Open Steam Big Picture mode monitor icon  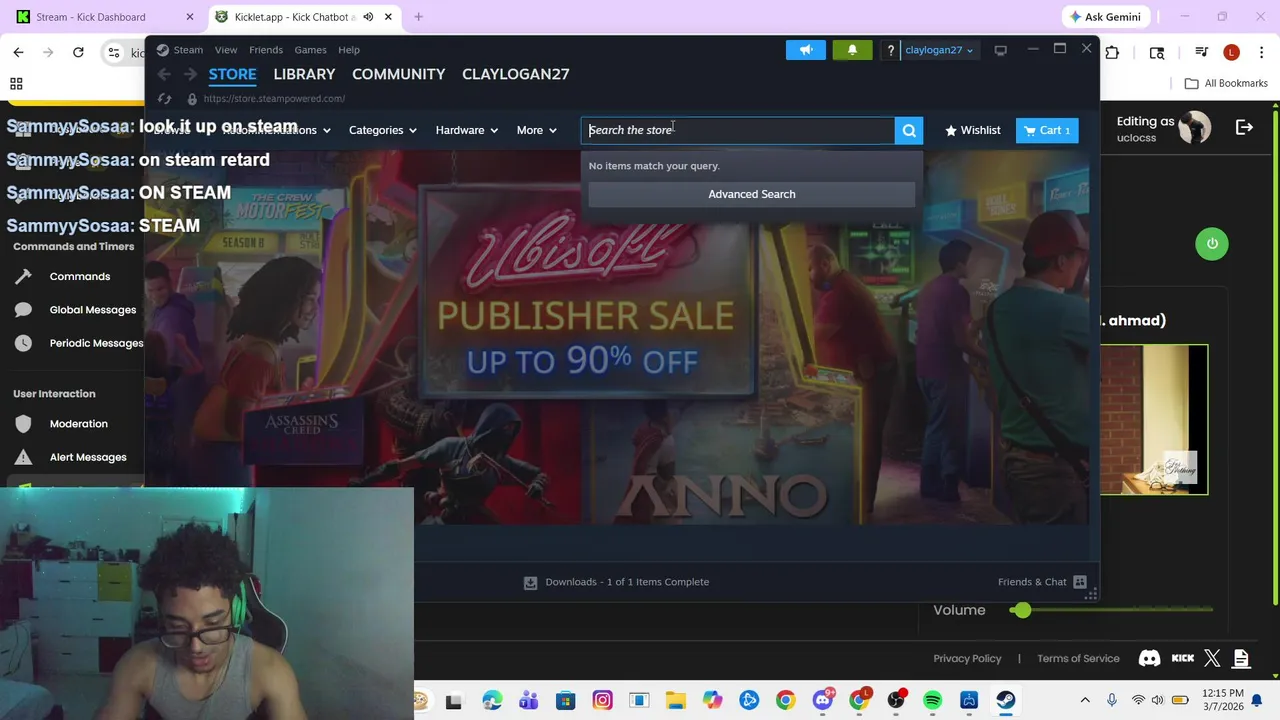(x=1000, y=50)
